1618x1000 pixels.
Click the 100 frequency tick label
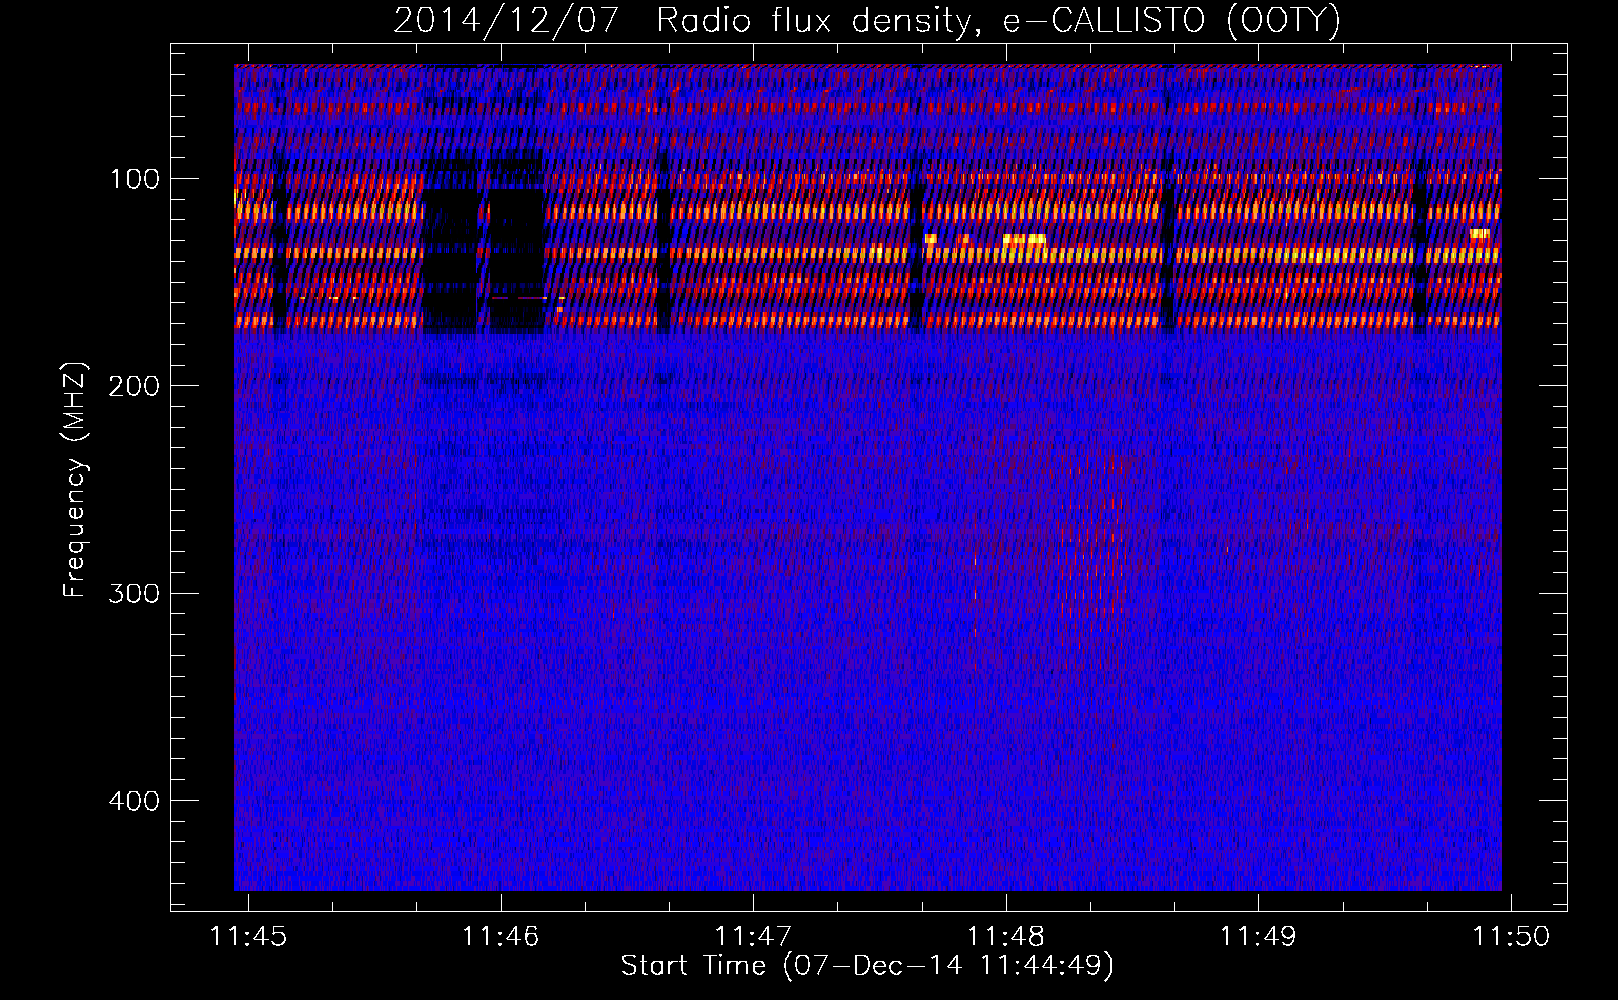pos(134,179)
